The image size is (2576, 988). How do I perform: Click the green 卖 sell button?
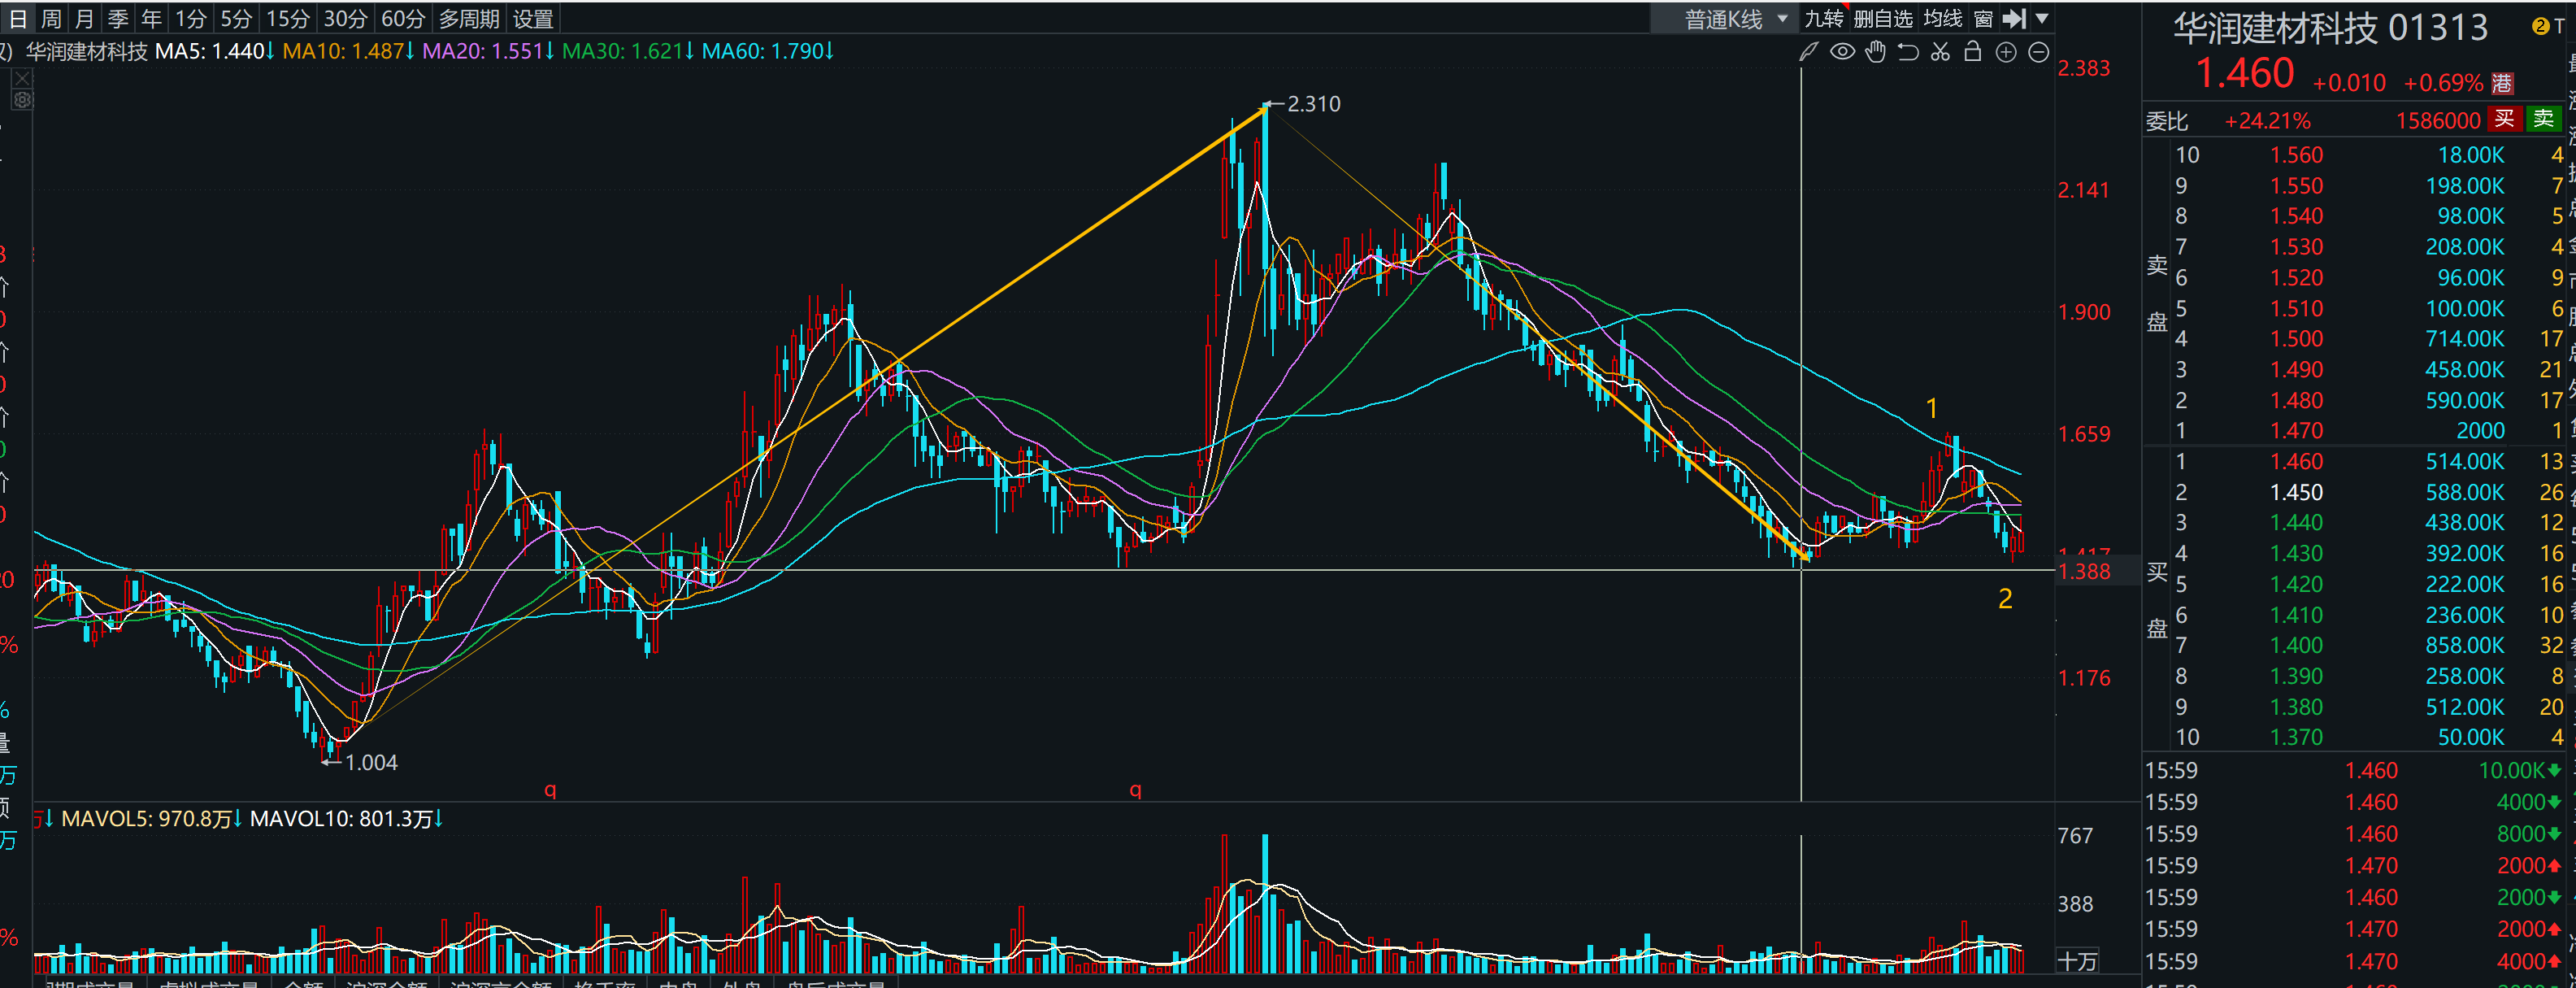pyautogui.click(x=2543, y=119)
